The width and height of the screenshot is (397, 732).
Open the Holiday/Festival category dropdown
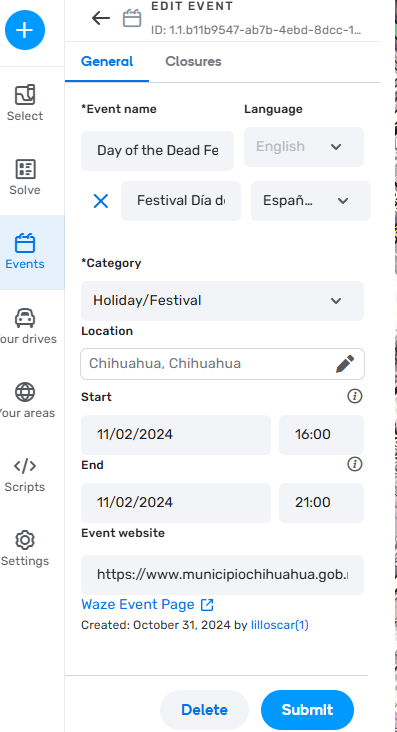222,301
